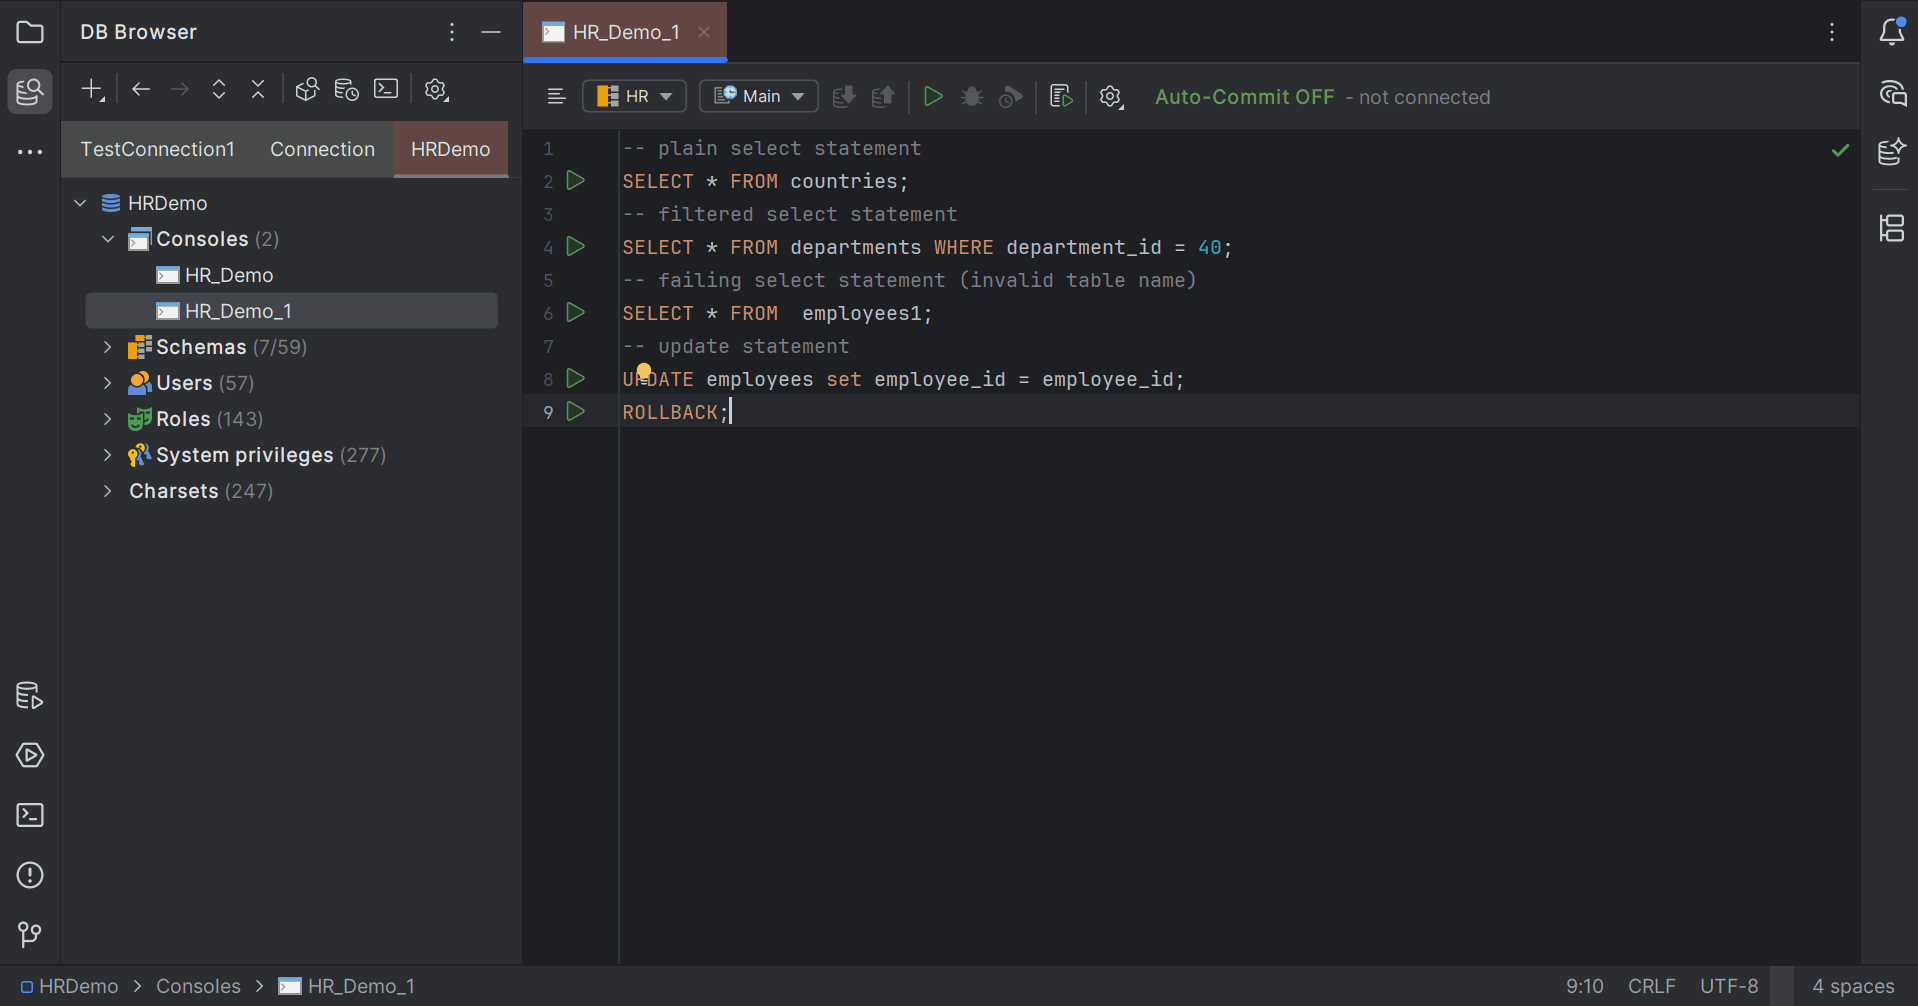Open the Main session dropdown
Image resolution: width=1918 pixels, height=1006 pixels.
[x=758, y=95]
